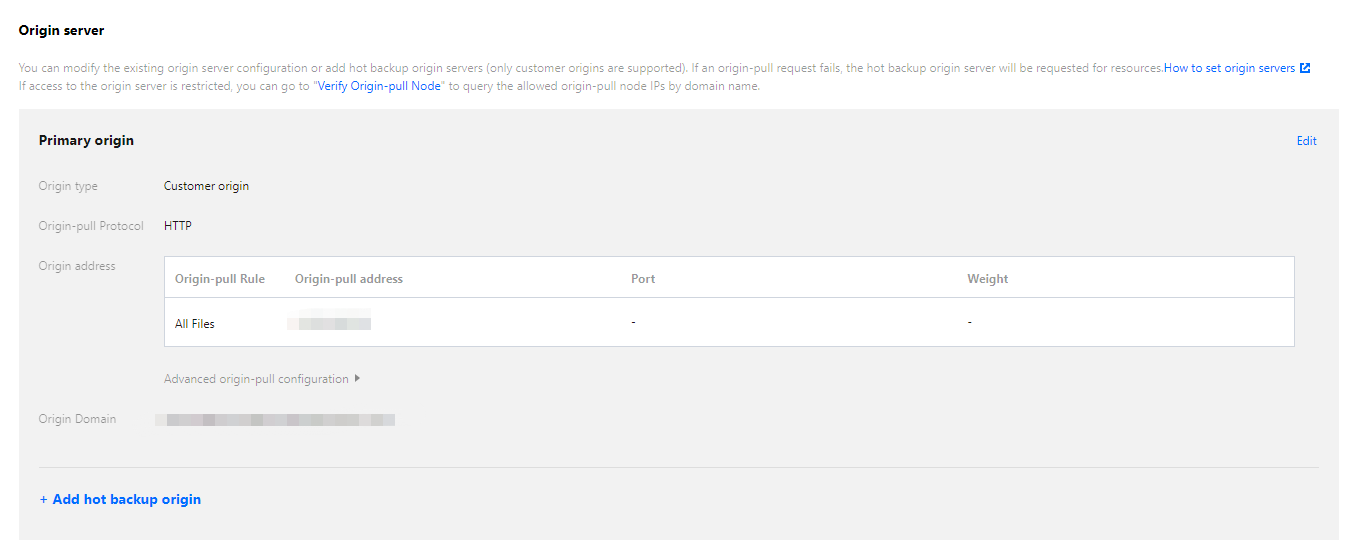The width and height of the screenshot is (1351, 553).
Task: Click the Port dash in All Files row
Action: pyautogui.click(x=634, y=323)
